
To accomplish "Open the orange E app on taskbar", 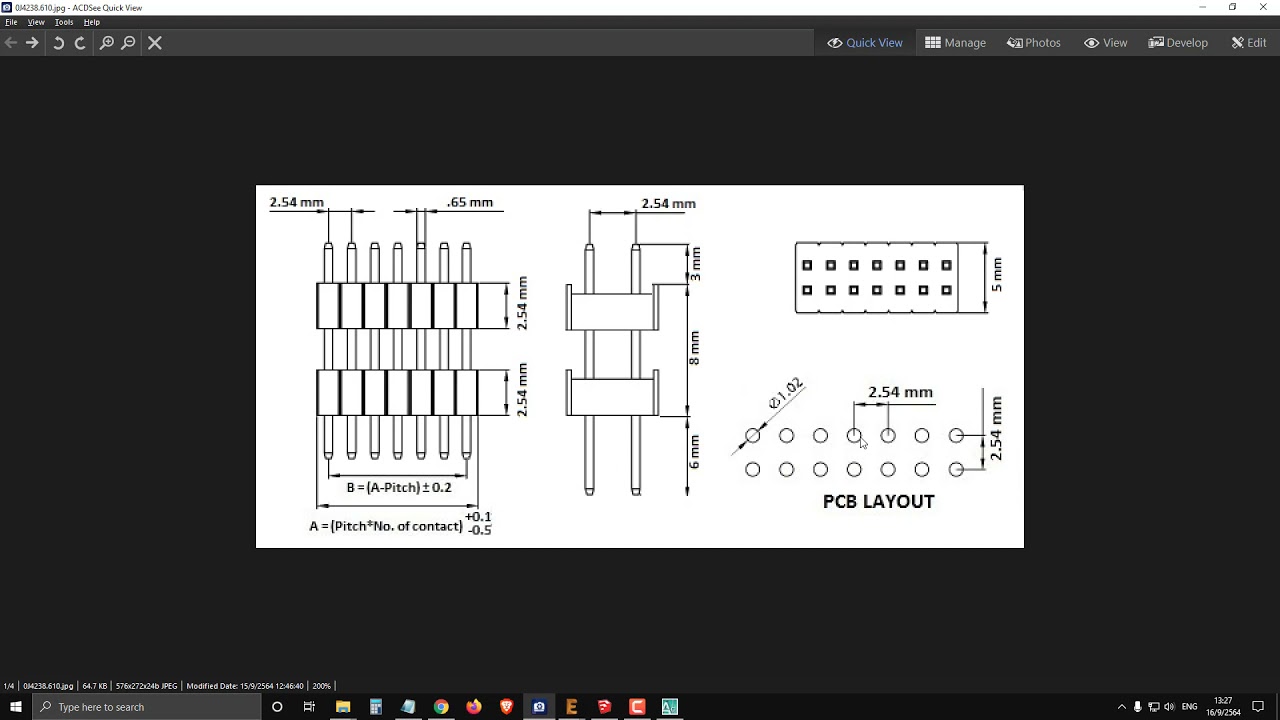I will (572, 707).
